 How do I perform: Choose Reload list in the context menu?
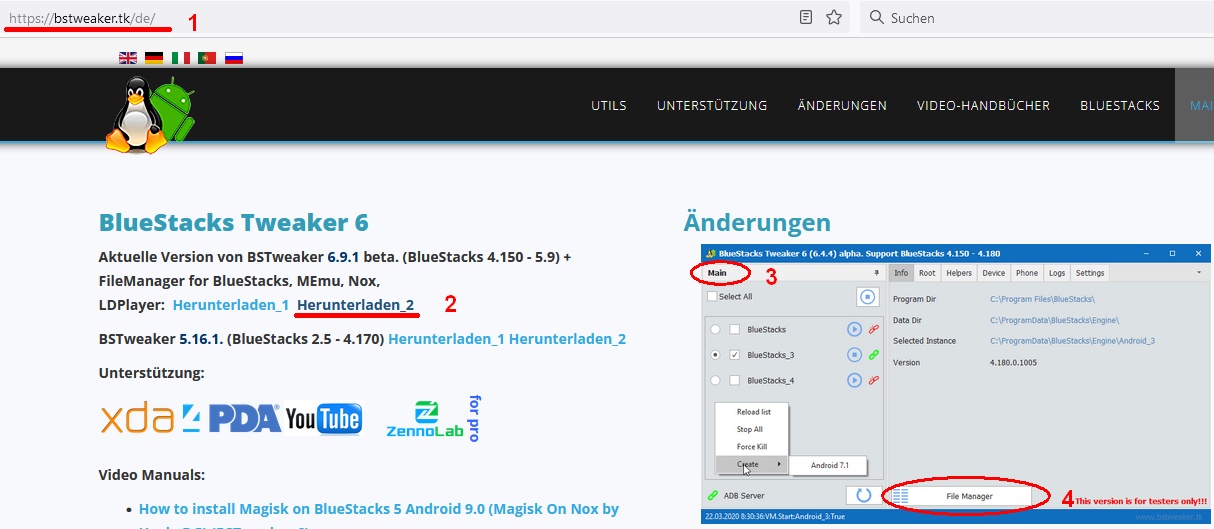[x=754, y=412]
